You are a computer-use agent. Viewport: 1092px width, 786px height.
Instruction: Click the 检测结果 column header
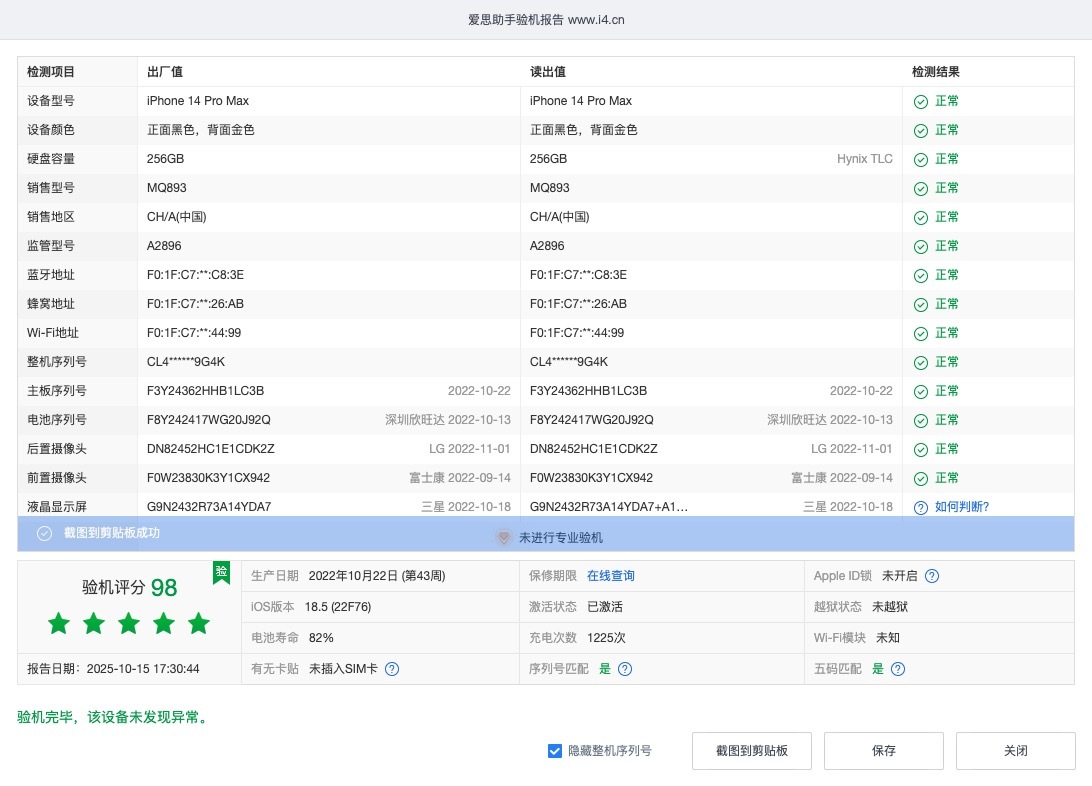[x=936, y=72]
